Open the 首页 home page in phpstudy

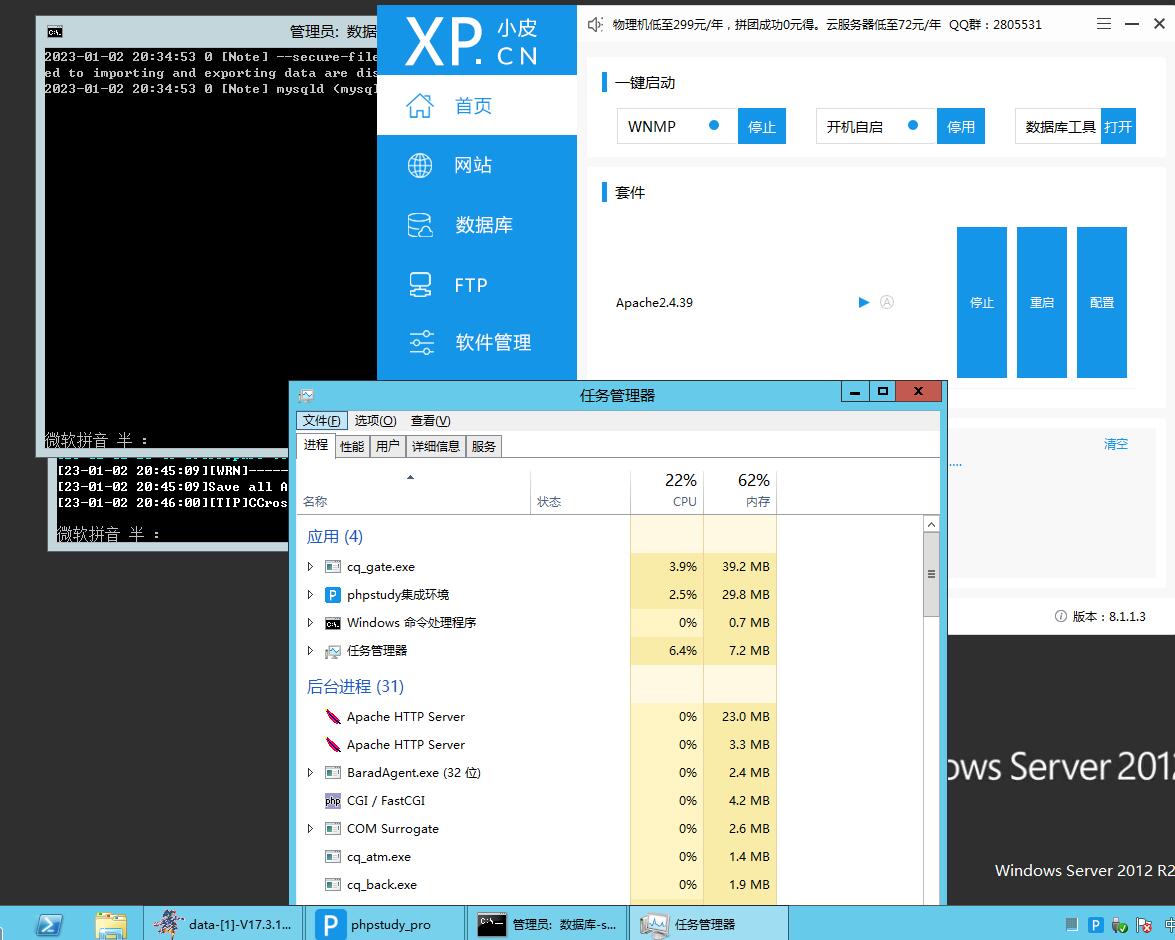(x=477, y=105)
